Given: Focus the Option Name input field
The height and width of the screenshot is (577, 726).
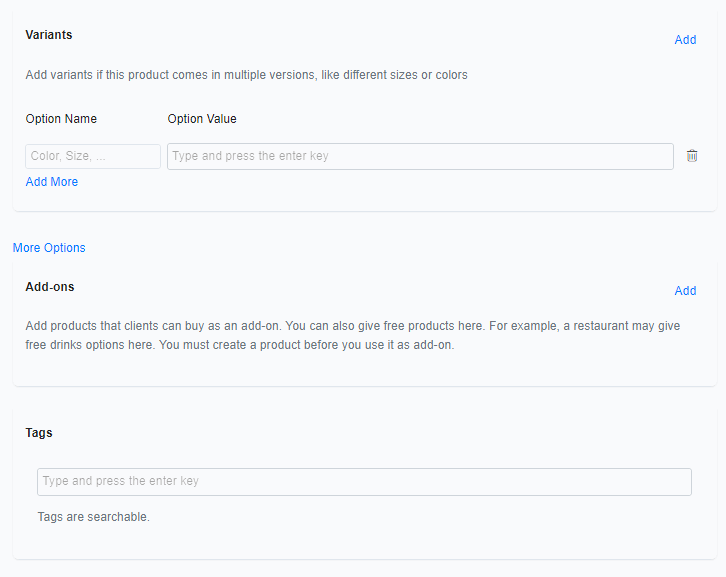Looking at the screenshot, I should [93, 156].
